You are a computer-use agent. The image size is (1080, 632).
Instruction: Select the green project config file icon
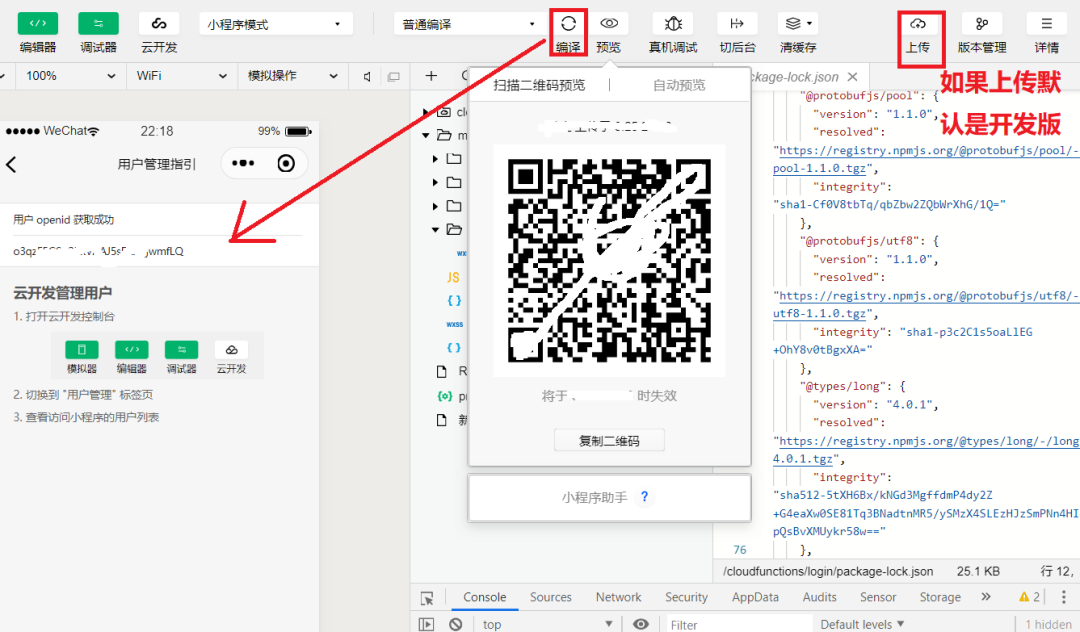pyautogui.click(x=445, y=396)
